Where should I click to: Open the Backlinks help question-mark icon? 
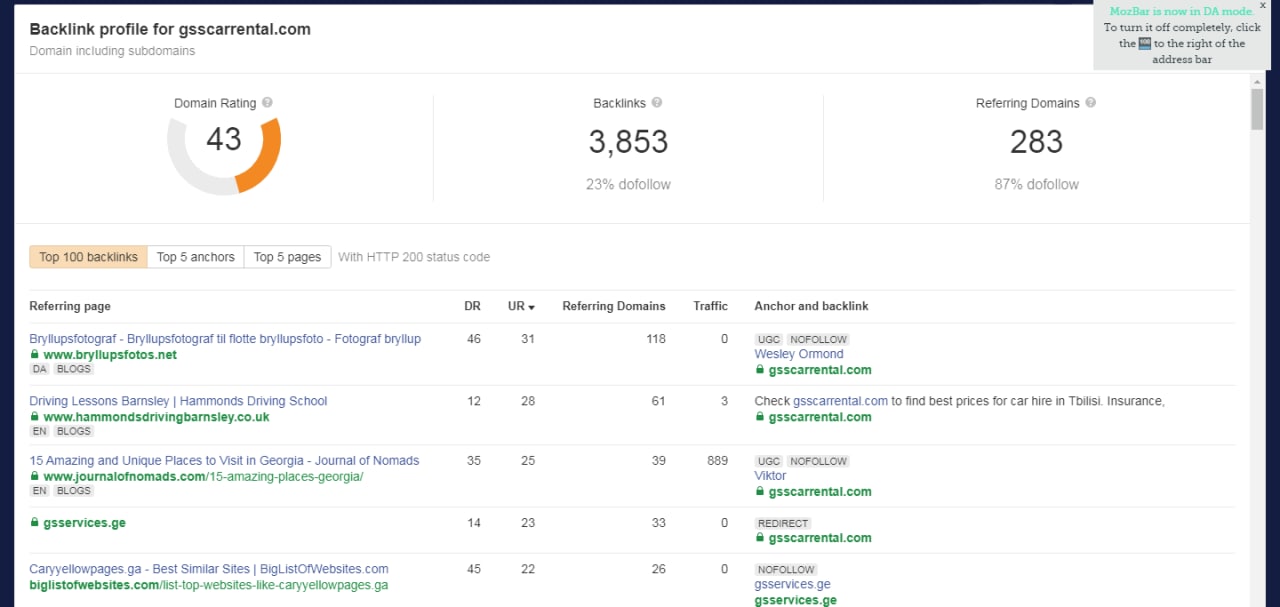(657, 103)
